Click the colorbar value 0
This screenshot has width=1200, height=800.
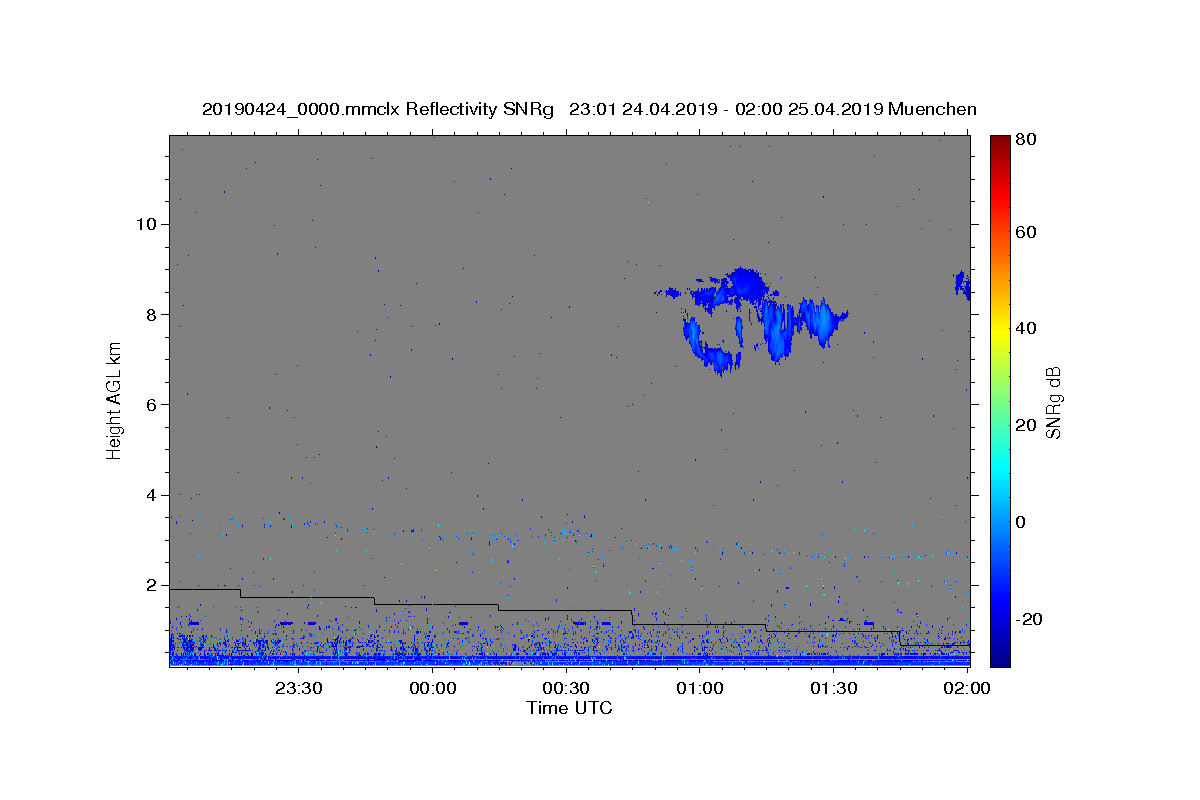pos(1021,522)
